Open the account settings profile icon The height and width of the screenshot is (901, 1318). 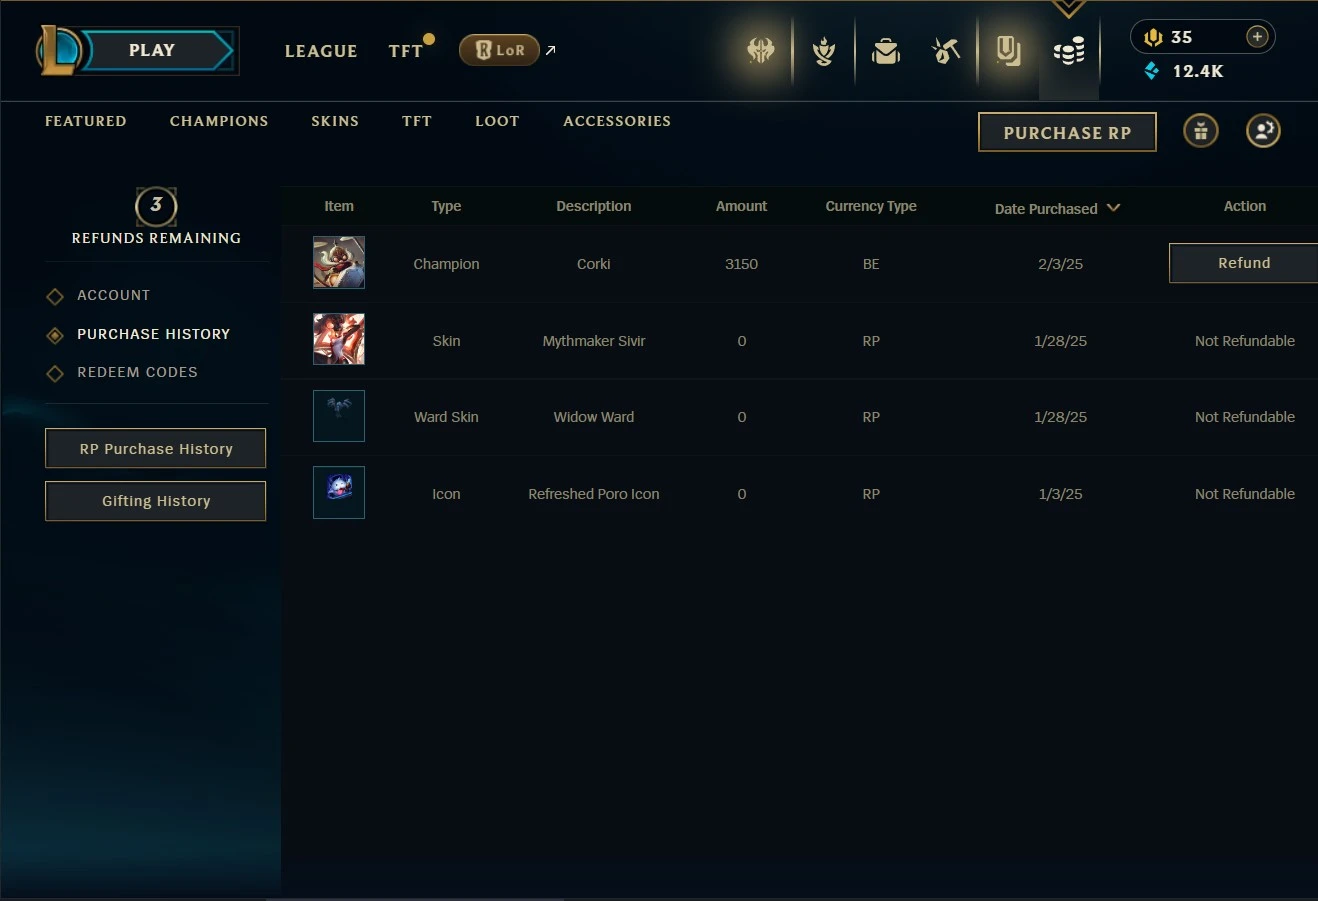(1263, 131)
